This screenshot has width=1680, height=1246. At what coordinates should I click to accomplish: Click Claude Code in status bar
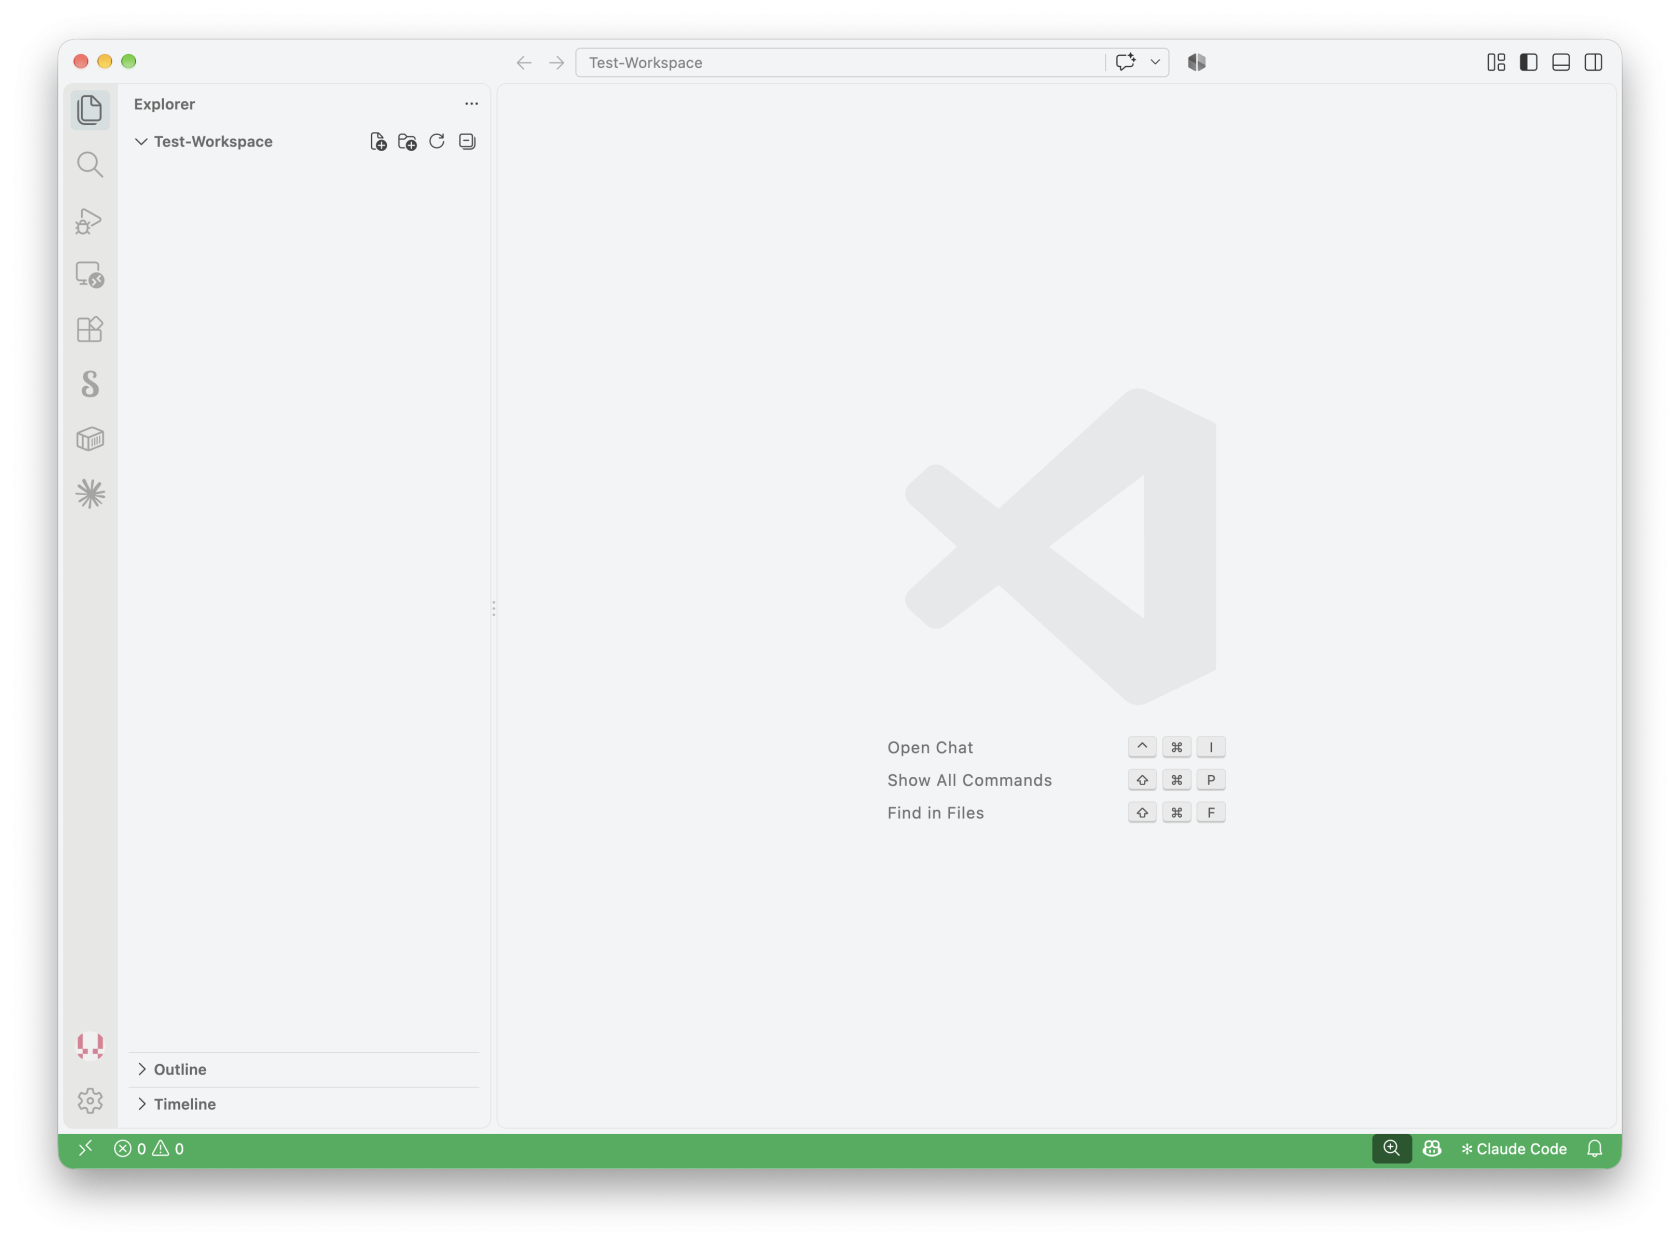click(x=1514, y=1149)
